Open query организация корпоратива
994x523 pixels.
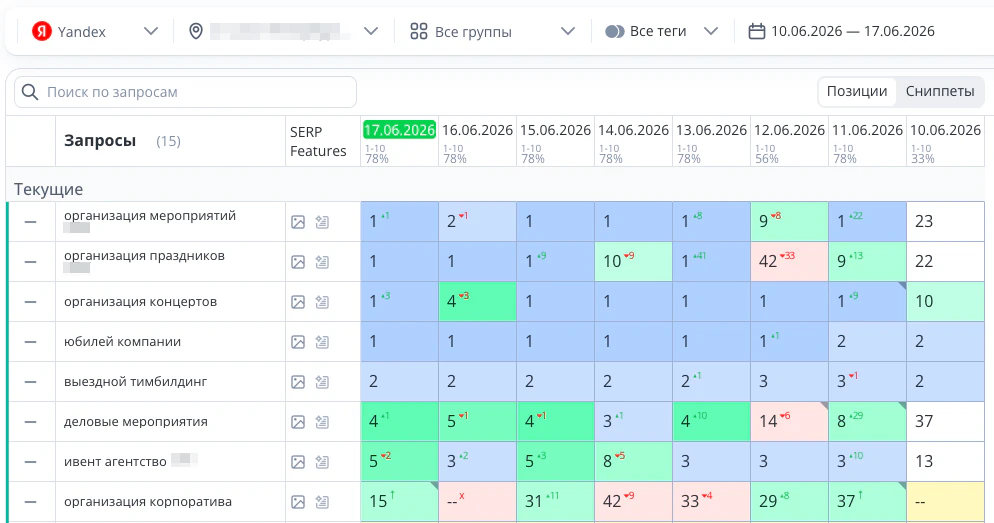[x=148, y=501]
